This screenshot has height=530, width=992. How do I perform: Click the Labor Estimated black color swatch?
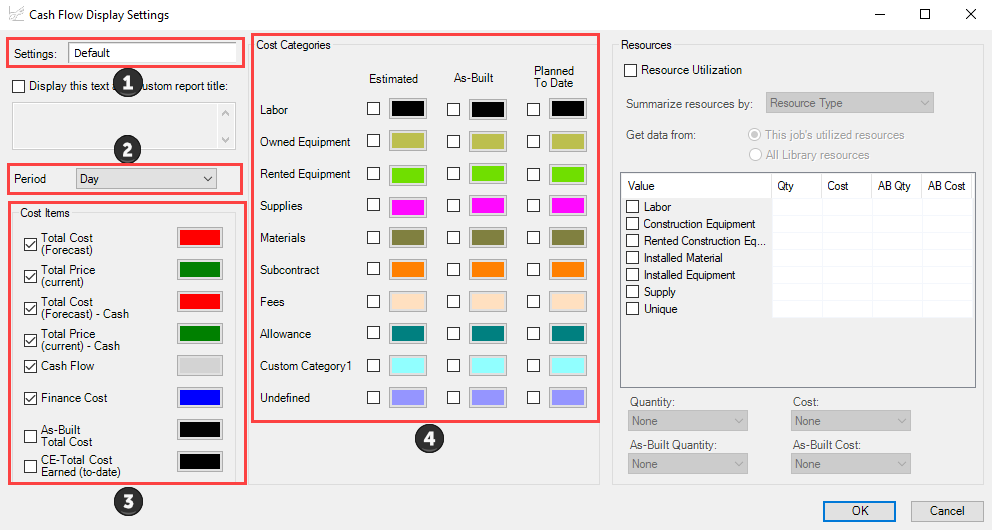pos(409,110)
